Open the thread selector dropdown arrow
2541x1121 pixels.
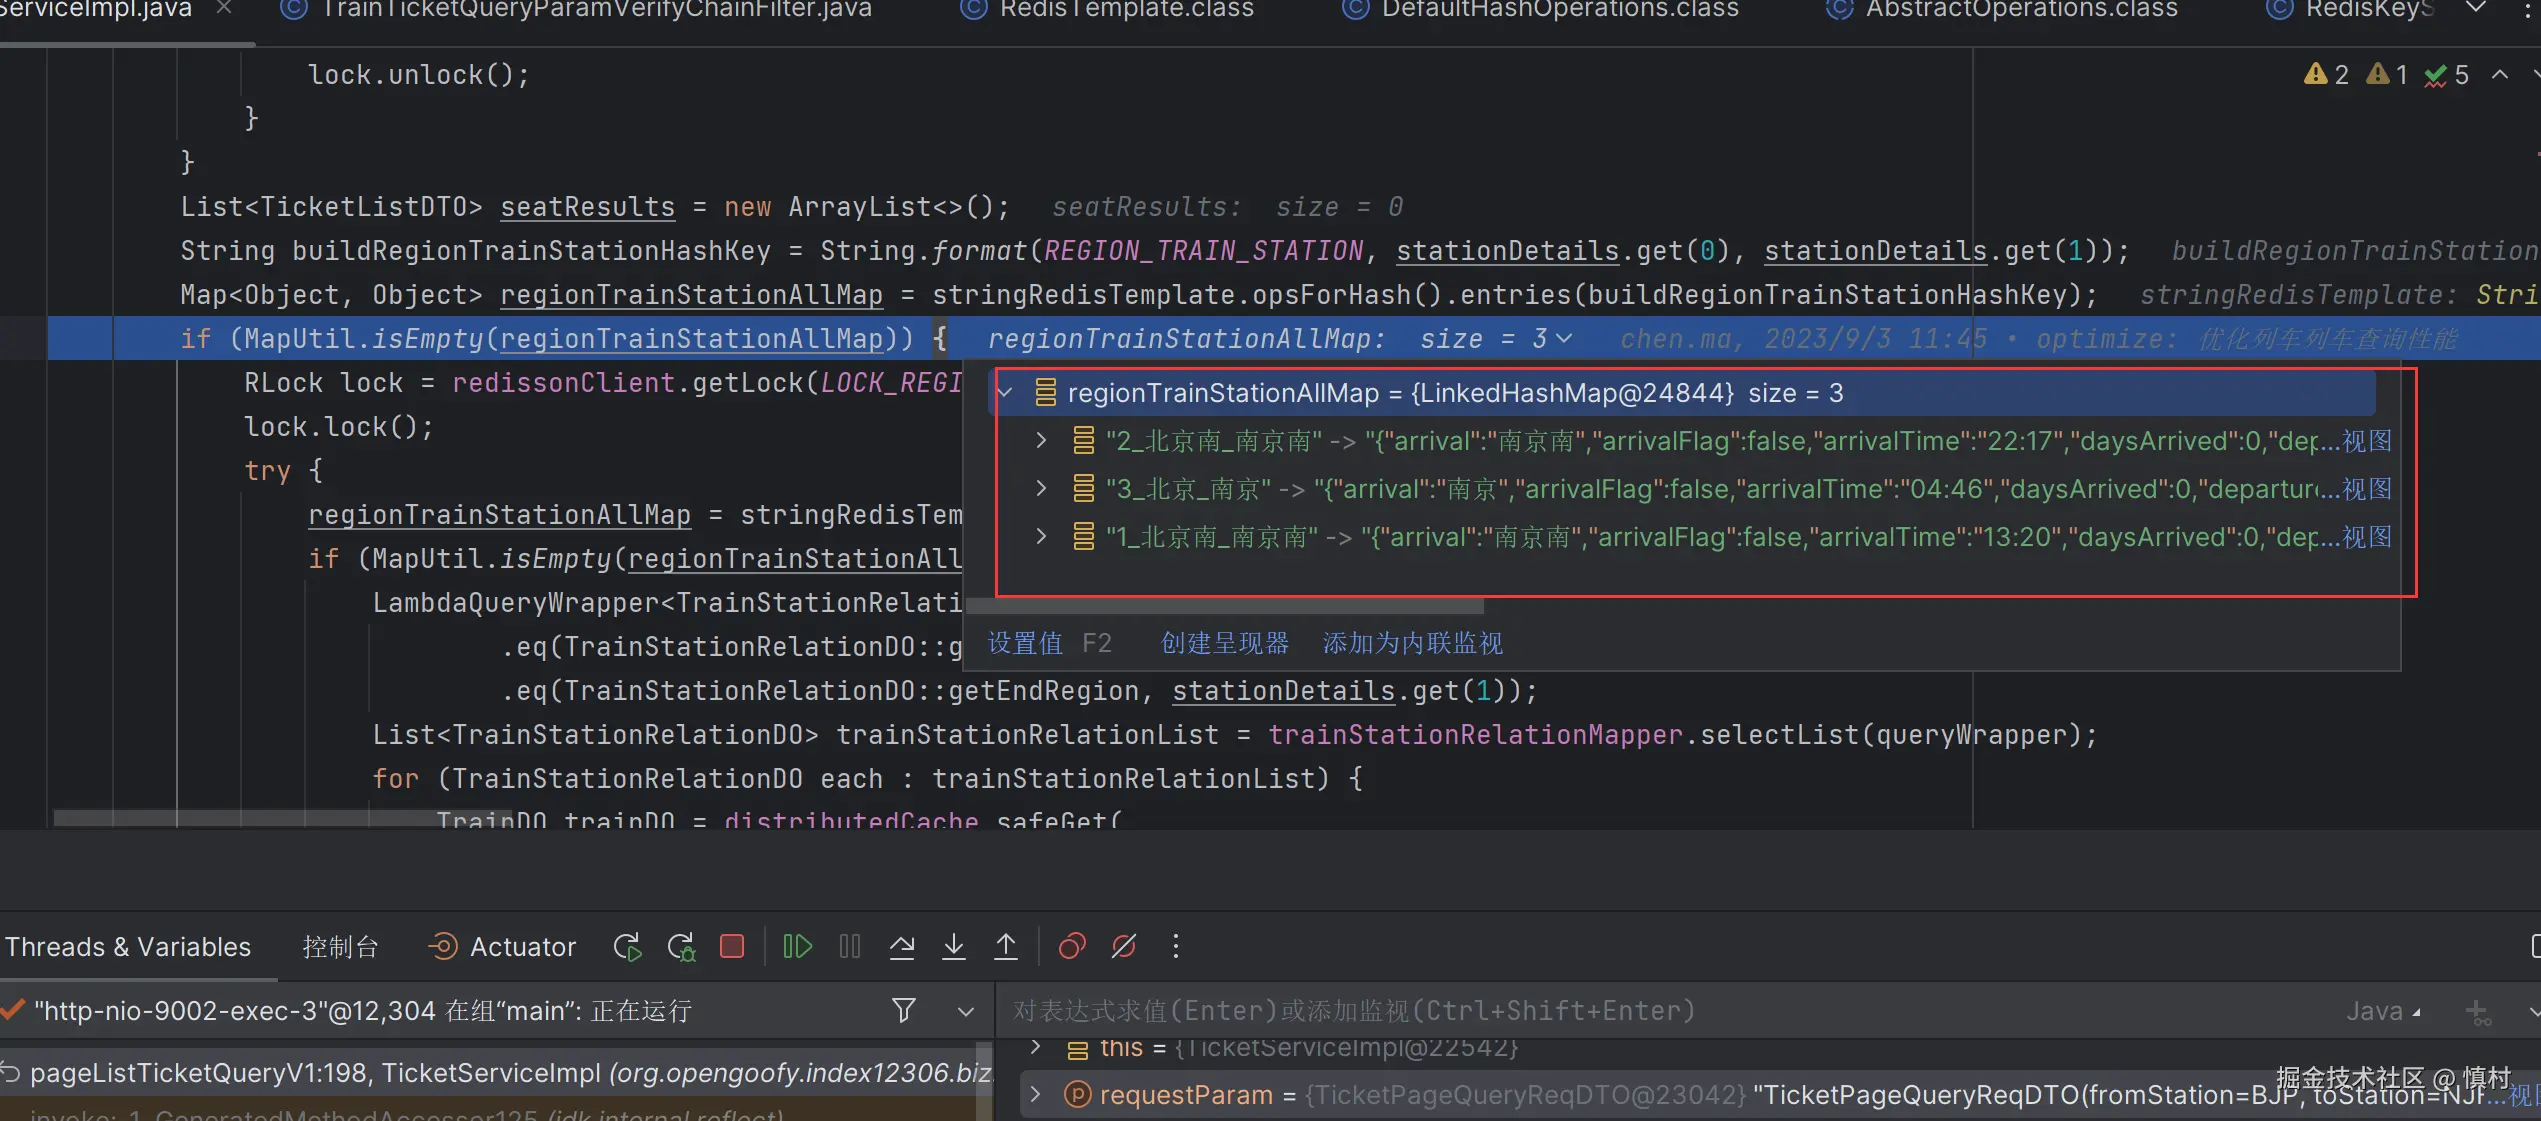point(965,1011)
